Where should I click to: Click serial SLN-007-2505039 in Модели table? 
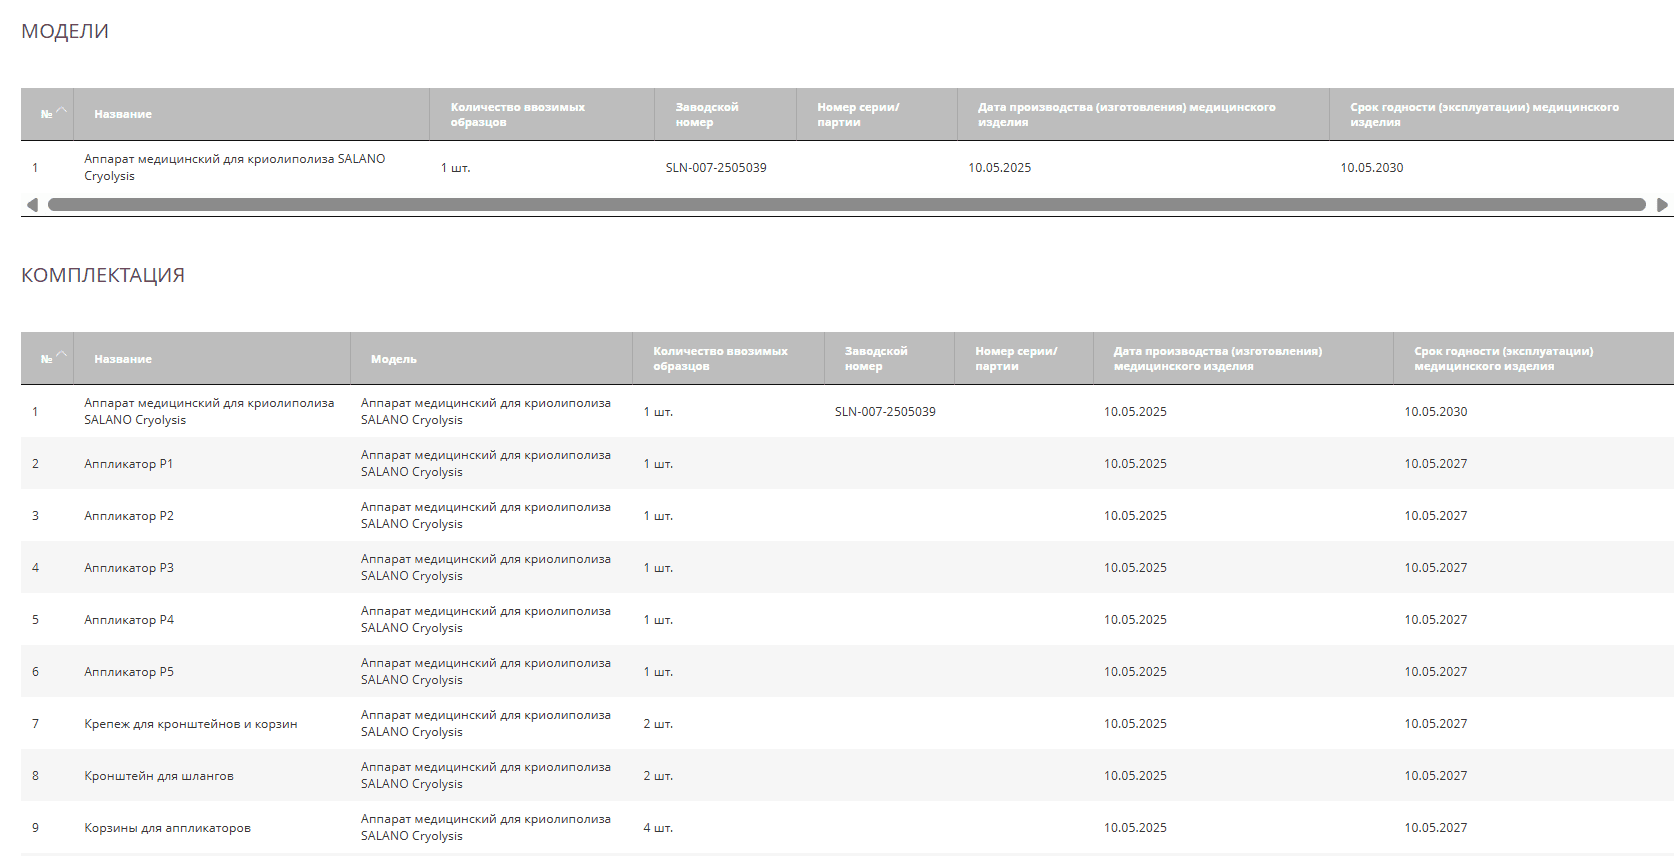[x=716, y=168]
